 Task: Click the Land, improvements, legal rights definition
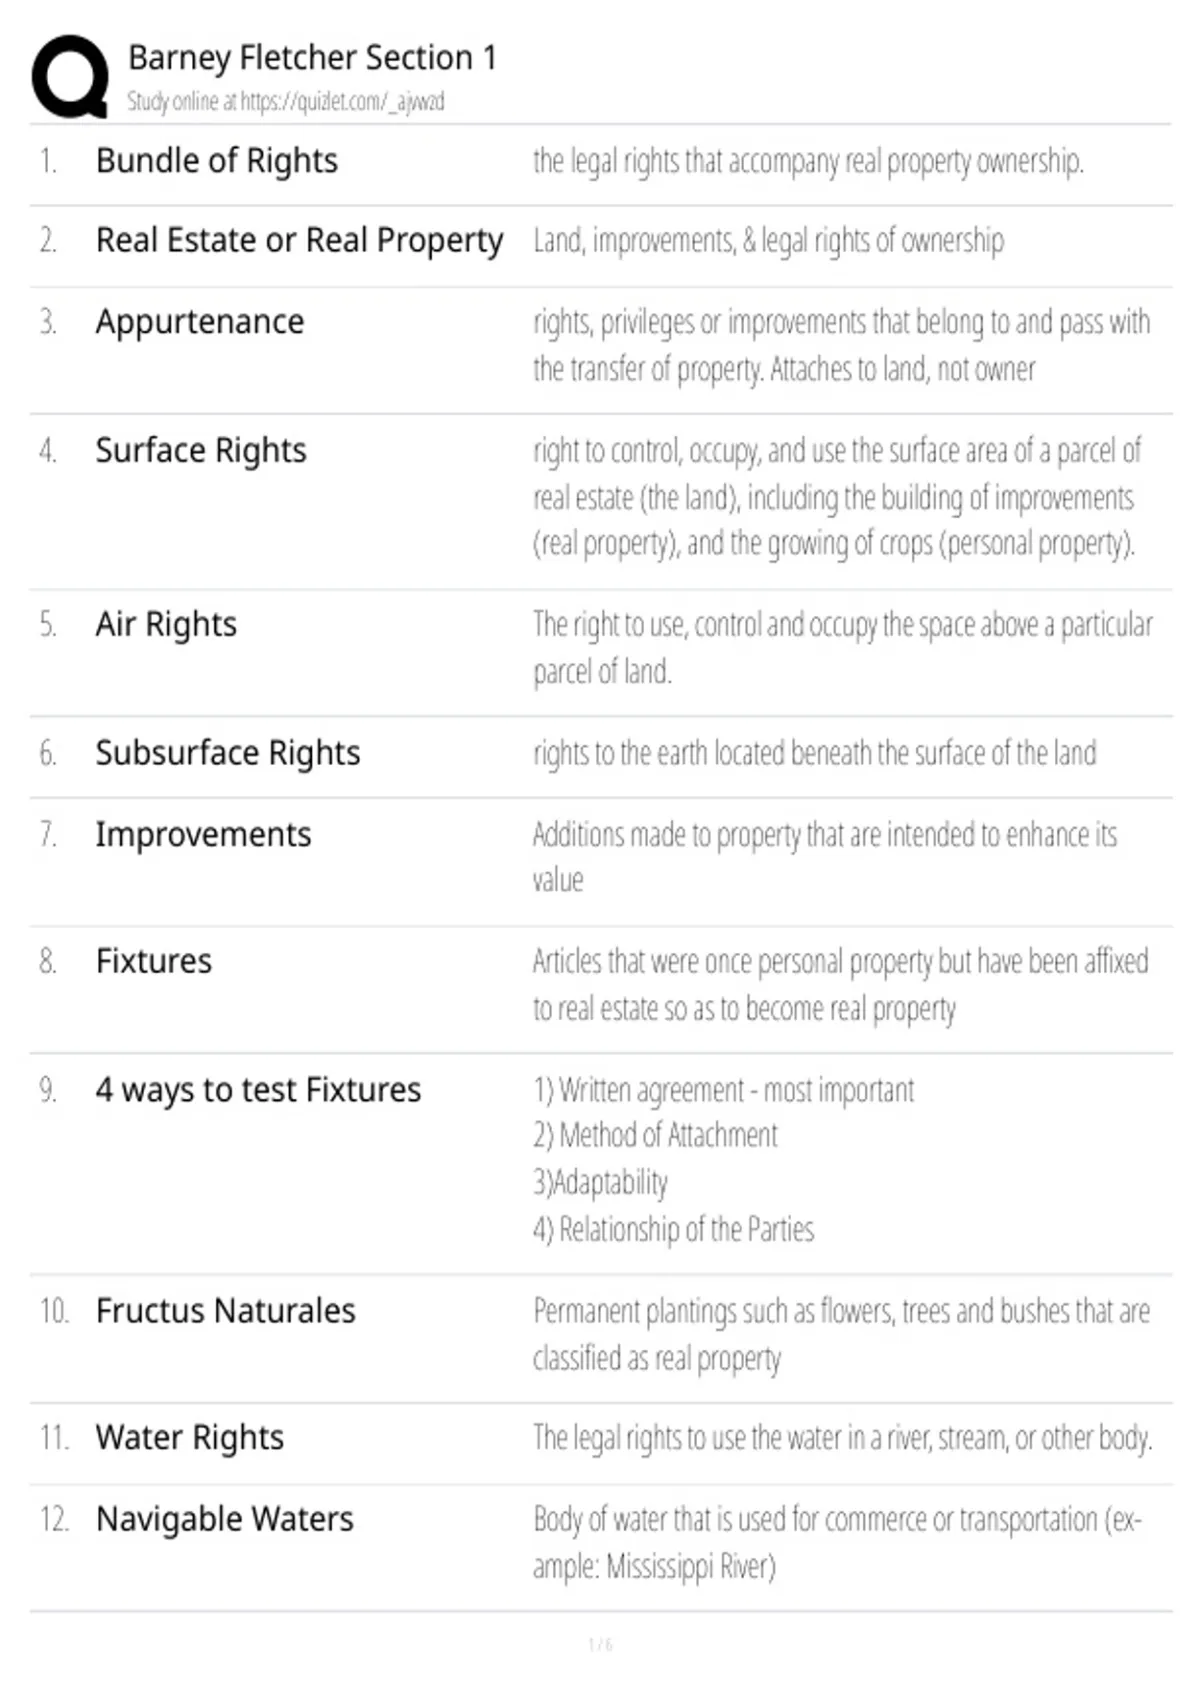coord(768,241)
